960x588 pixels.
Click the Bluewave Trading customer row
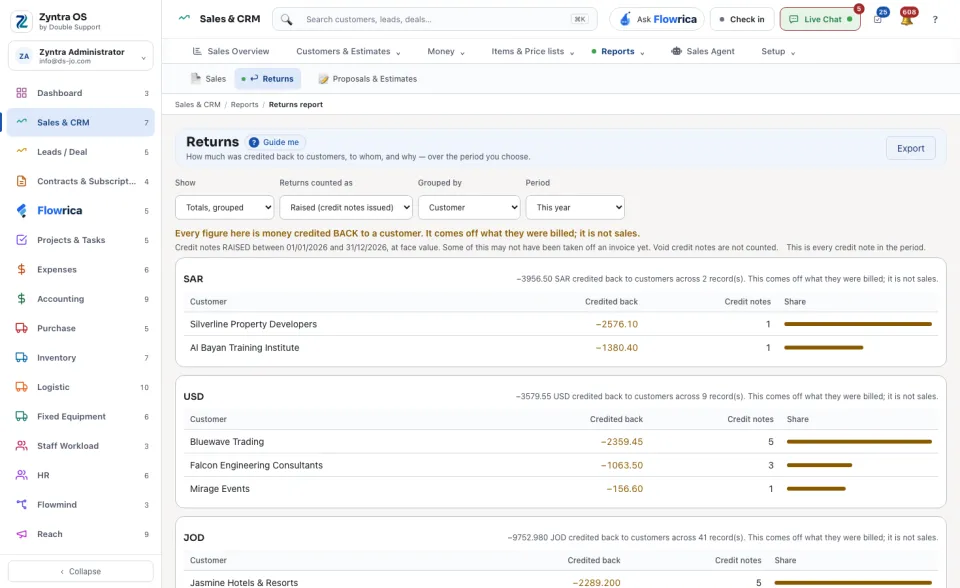(561, 442)
